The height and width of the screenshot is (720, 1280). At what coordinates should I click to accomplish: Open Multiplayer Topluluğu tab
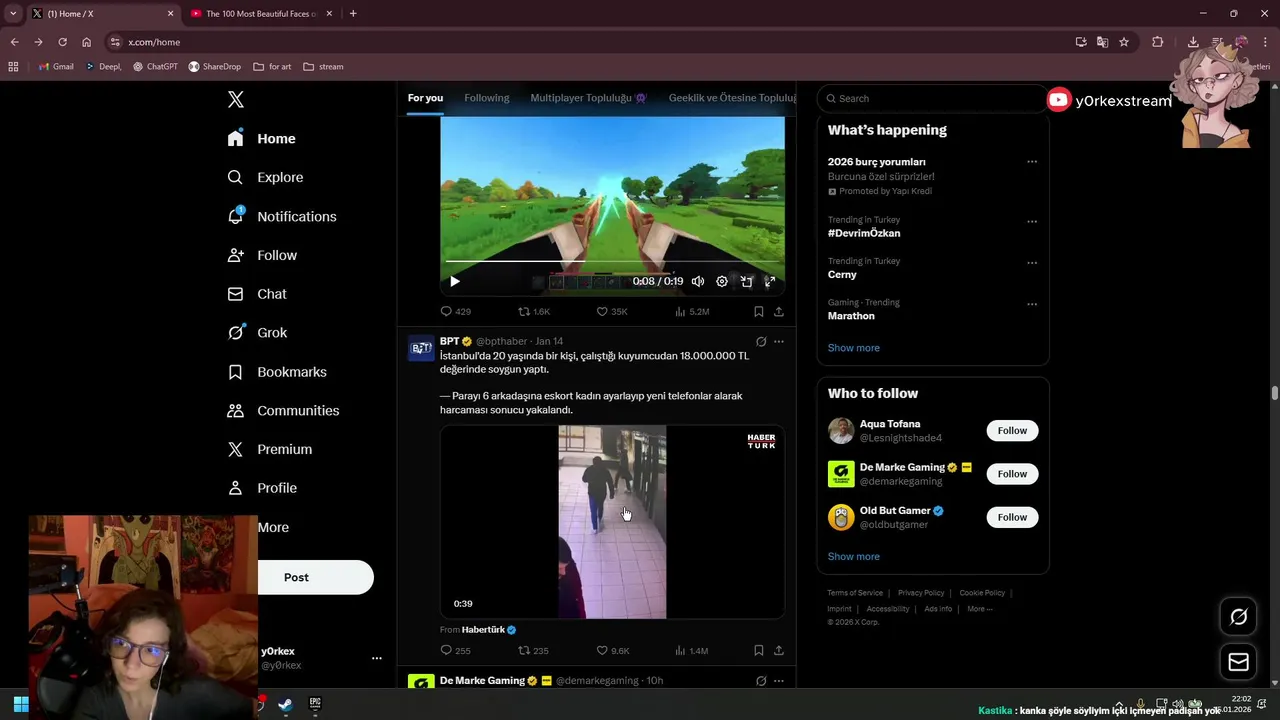589,98
